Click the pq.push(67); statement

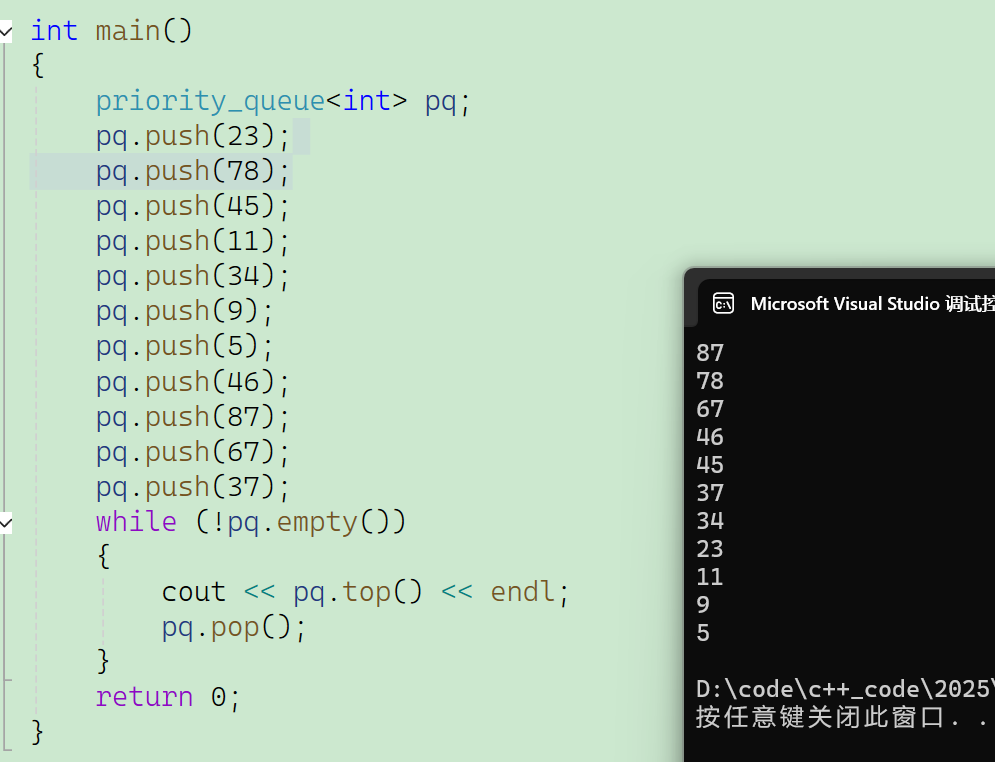(193, 452)
